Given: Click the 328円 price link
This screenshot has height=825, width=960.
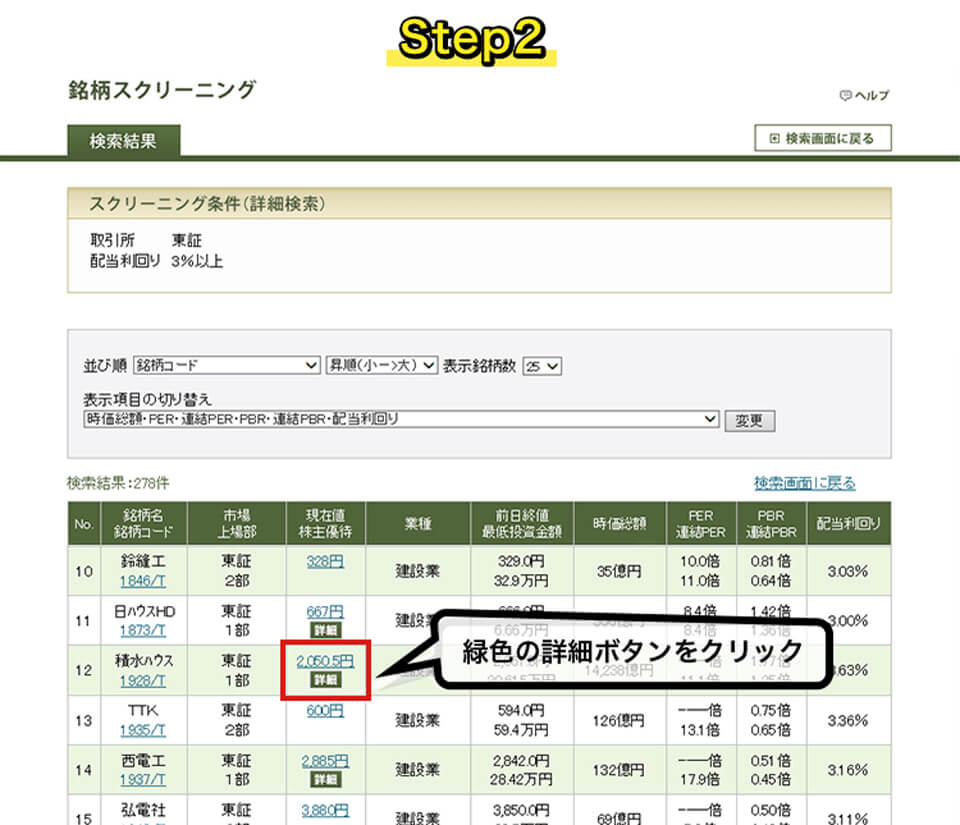Looking at the screenshot, I should pyautogui.click(x=325, y=561).
